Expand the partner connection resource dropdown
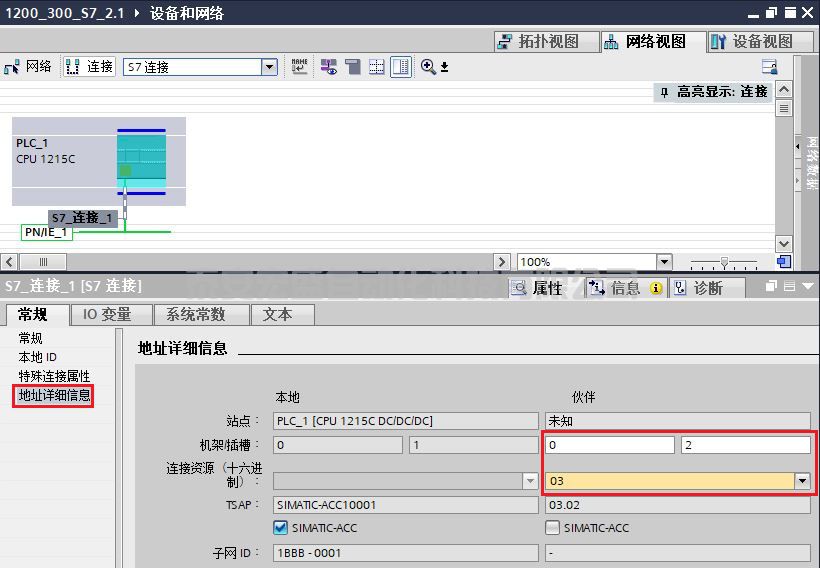Image resolution: width=820 pixels, height=568 pixels. point(801,481)
